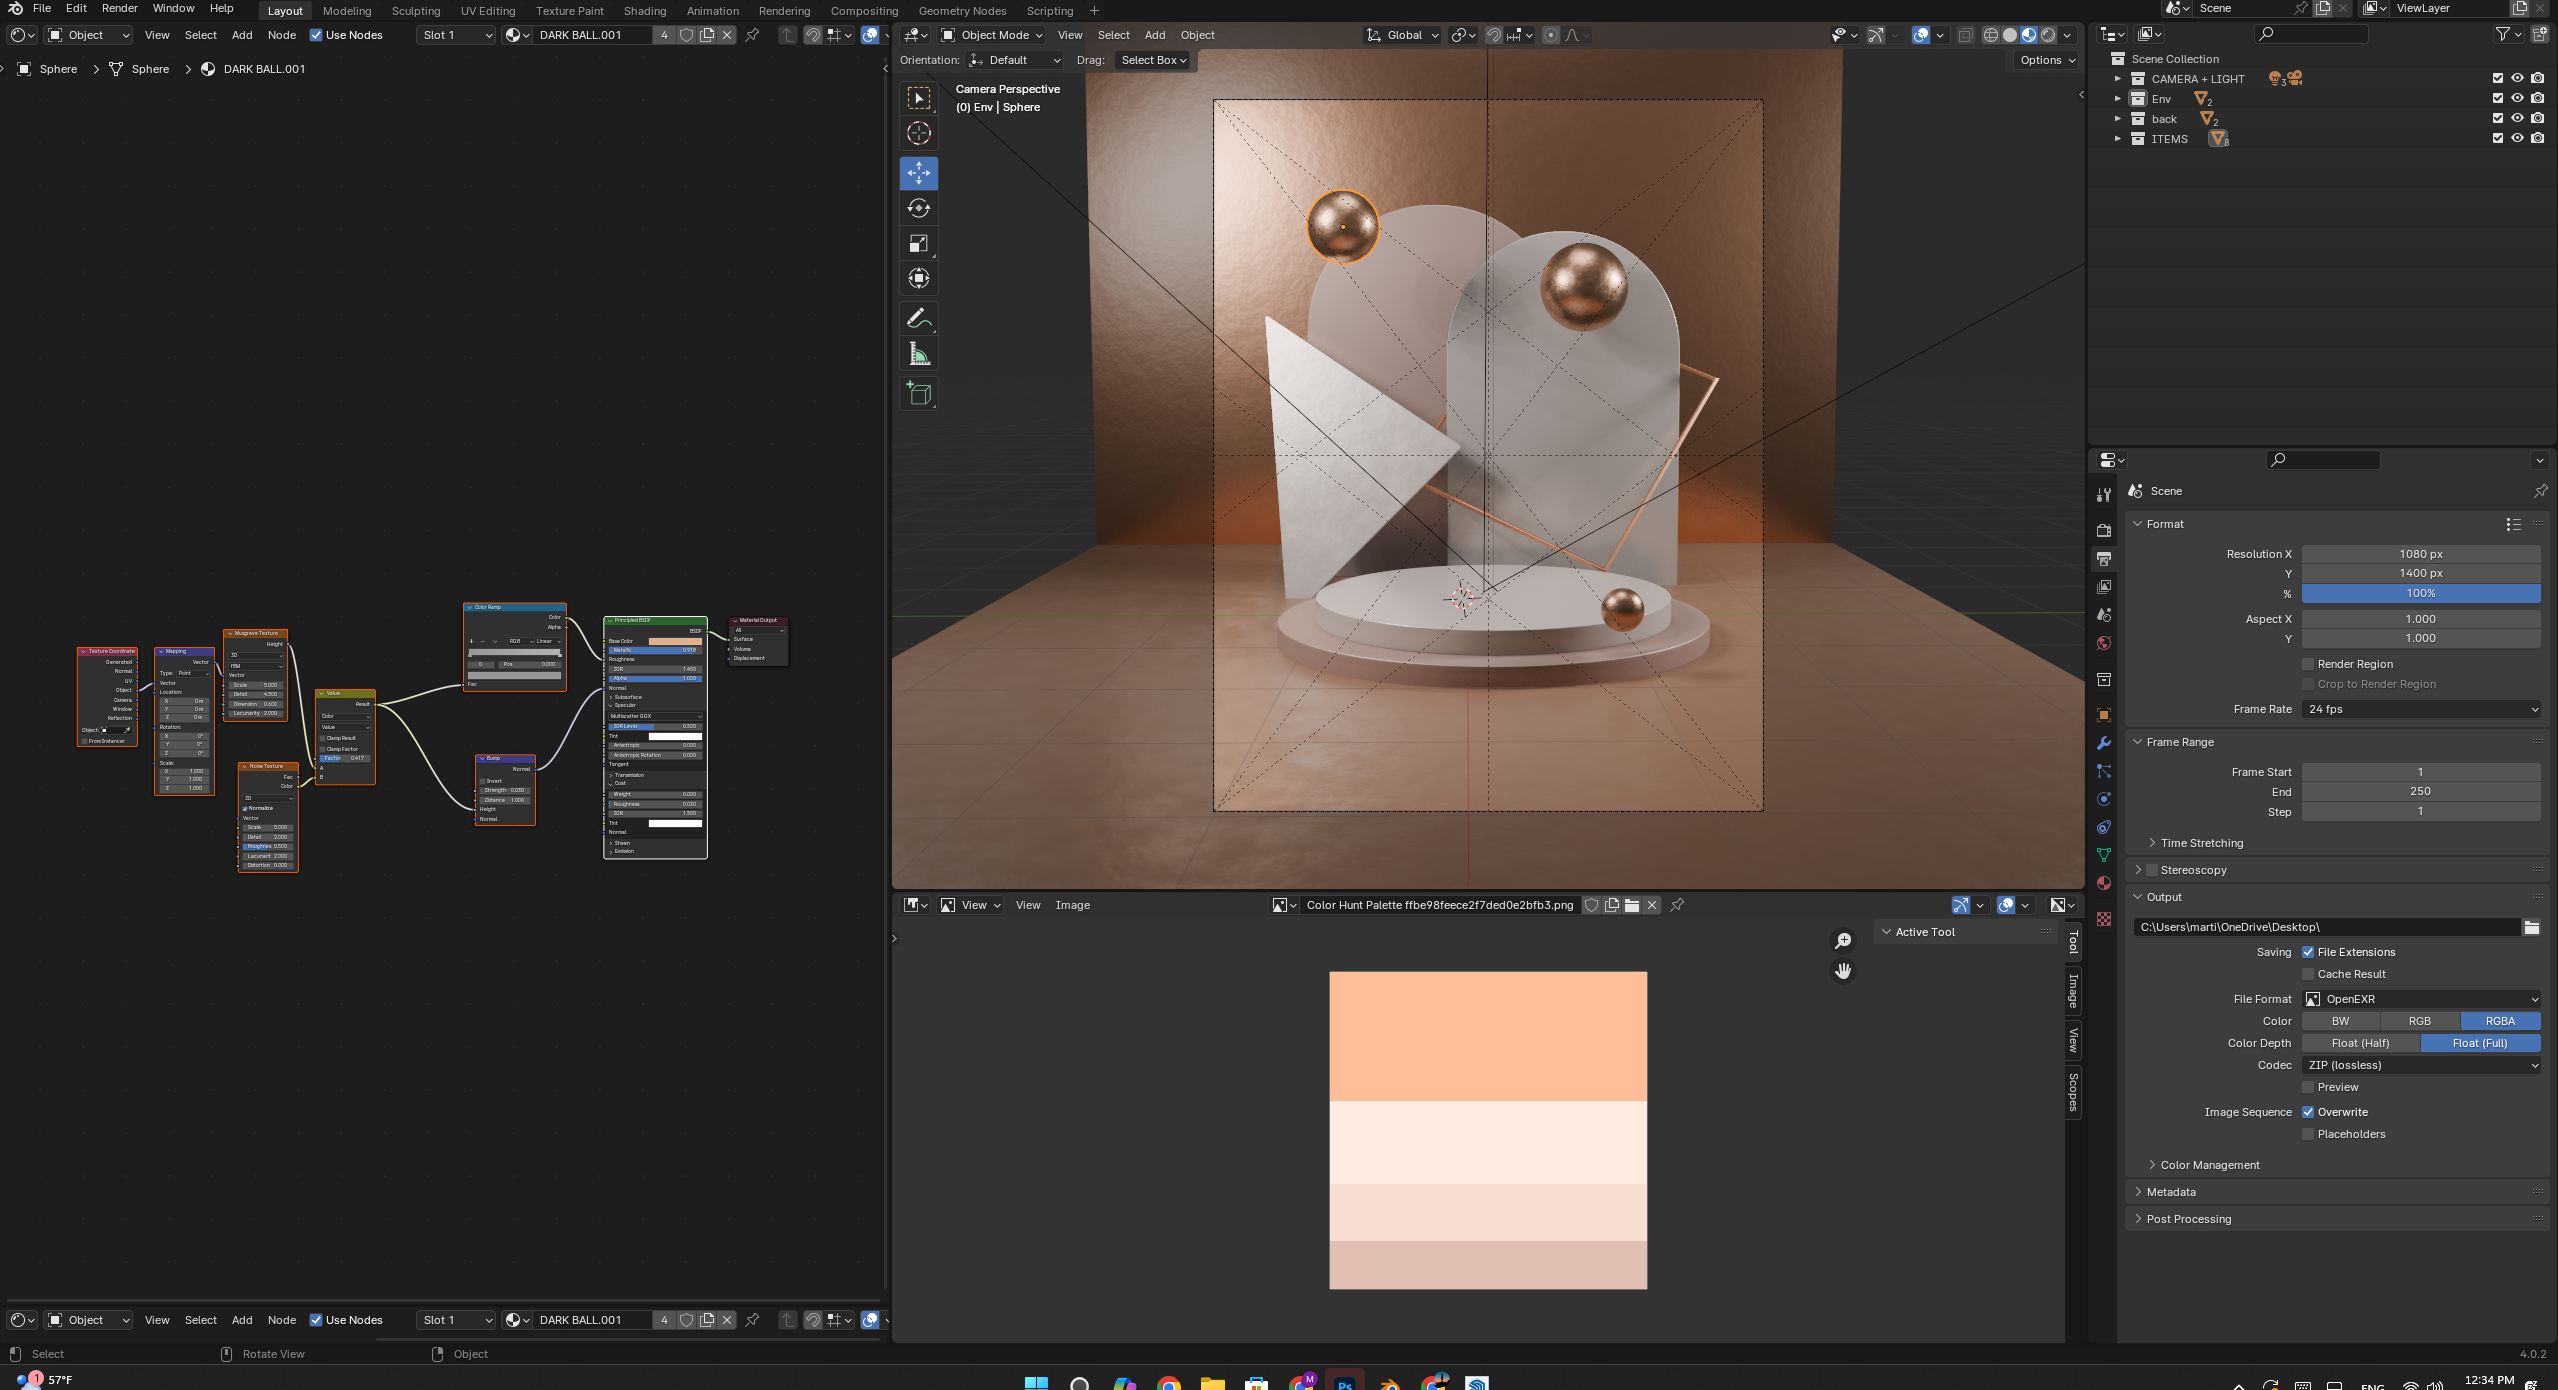Open the Object Mode dropdown

coord(992,35)
